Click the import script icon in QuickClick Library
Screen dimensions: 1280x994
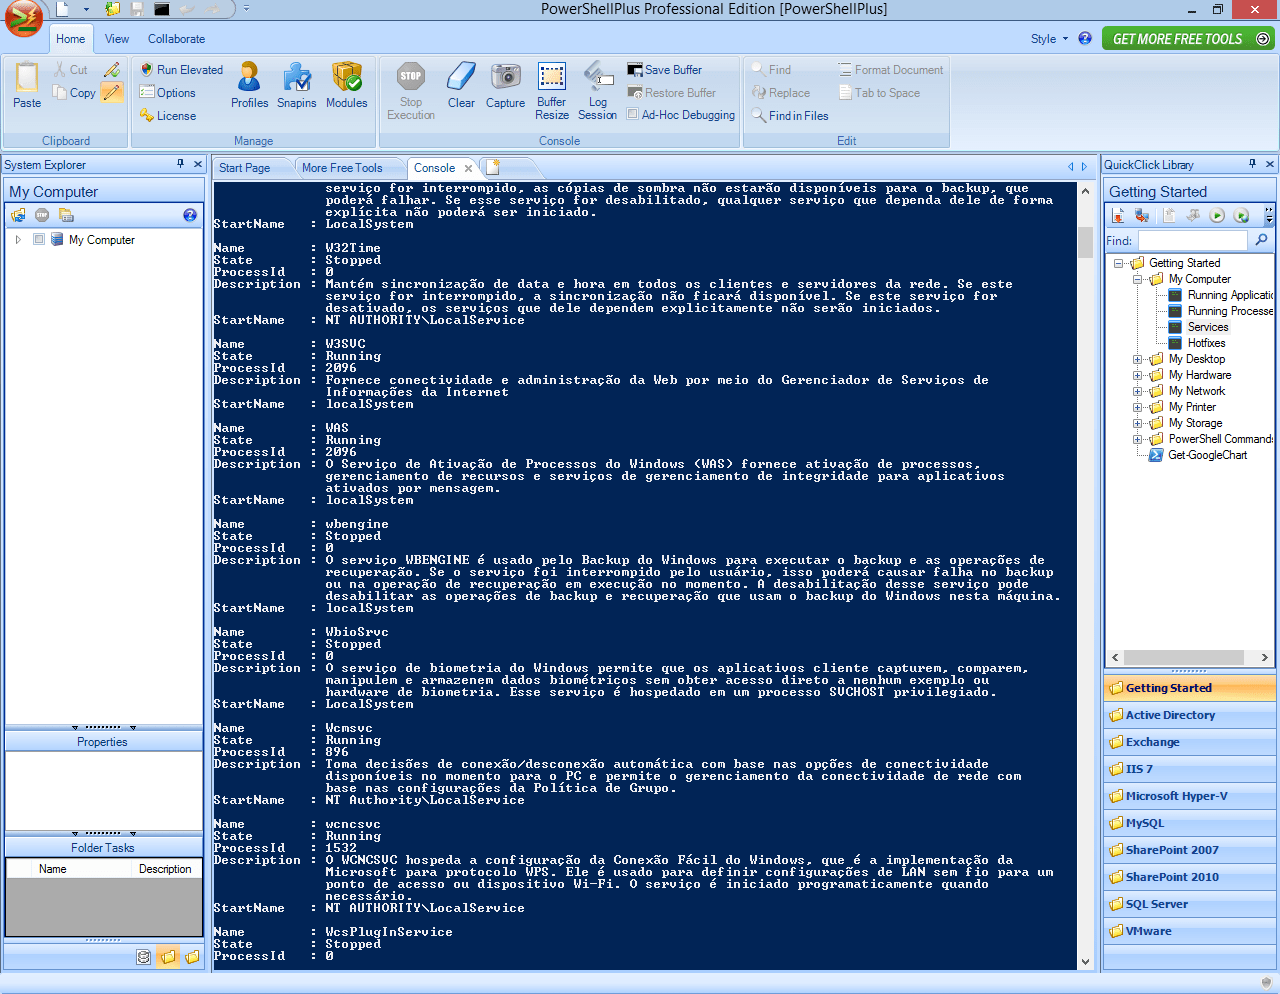1118,215
